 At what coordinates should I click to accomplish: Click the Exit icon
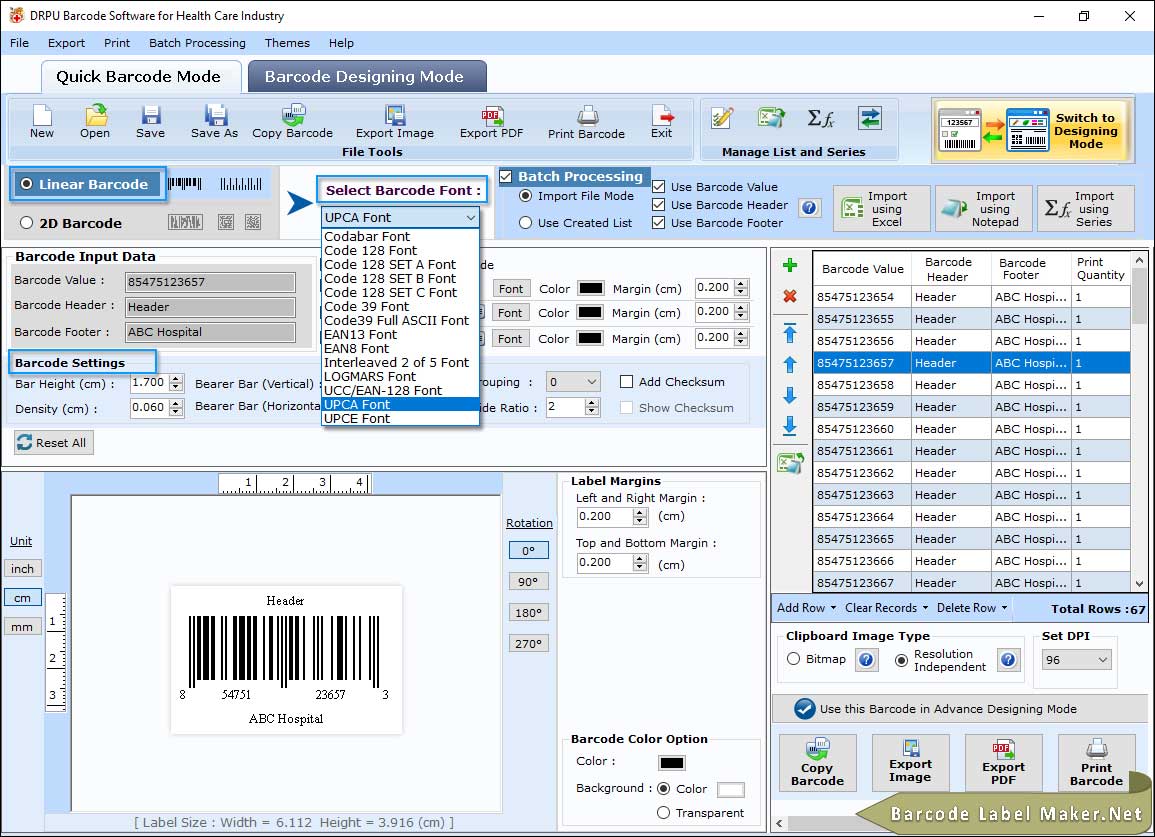pyautogui.click(x=661, y=121)
